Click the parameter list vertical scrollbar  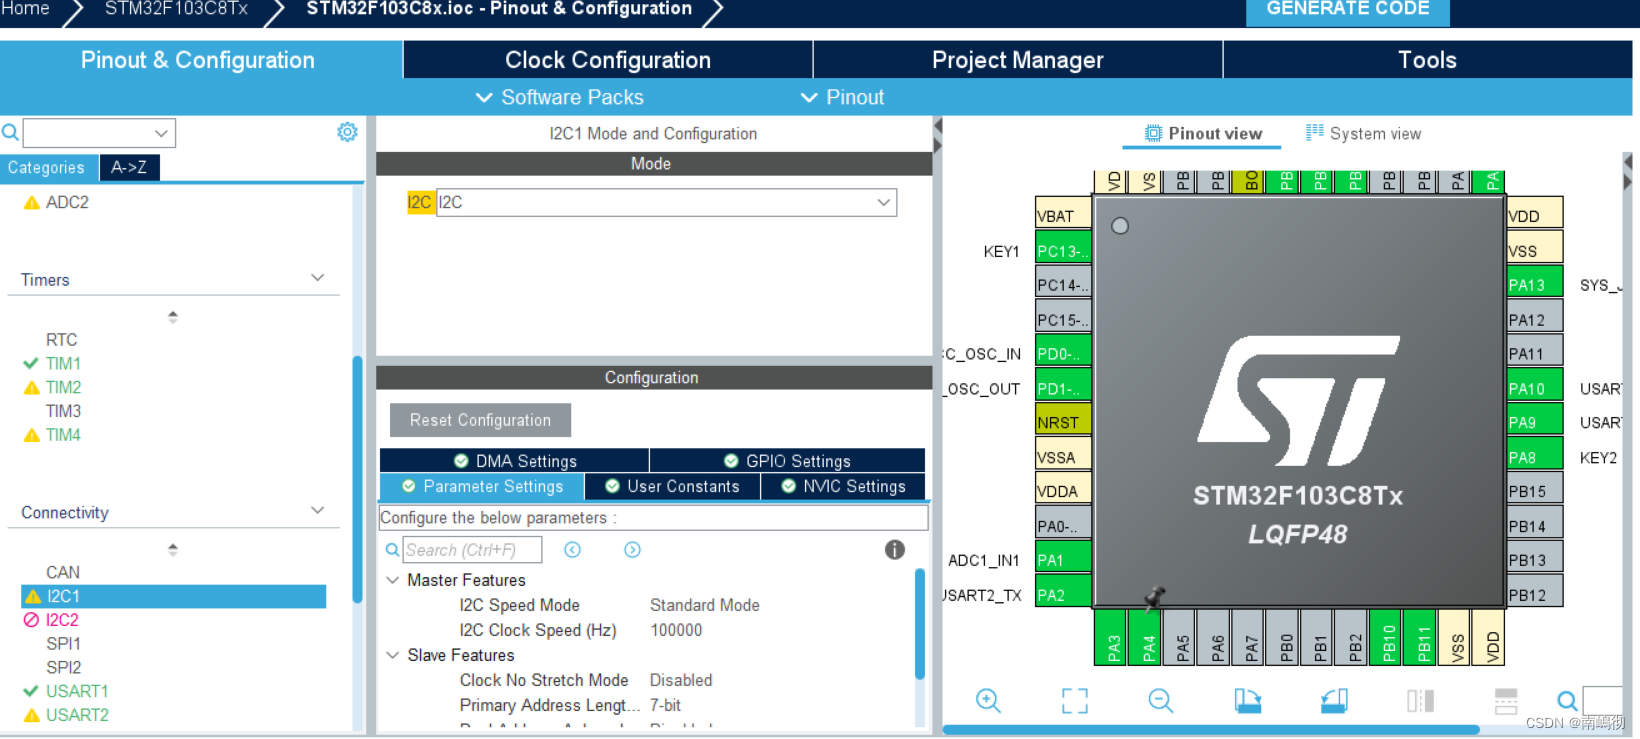(919, 624)
